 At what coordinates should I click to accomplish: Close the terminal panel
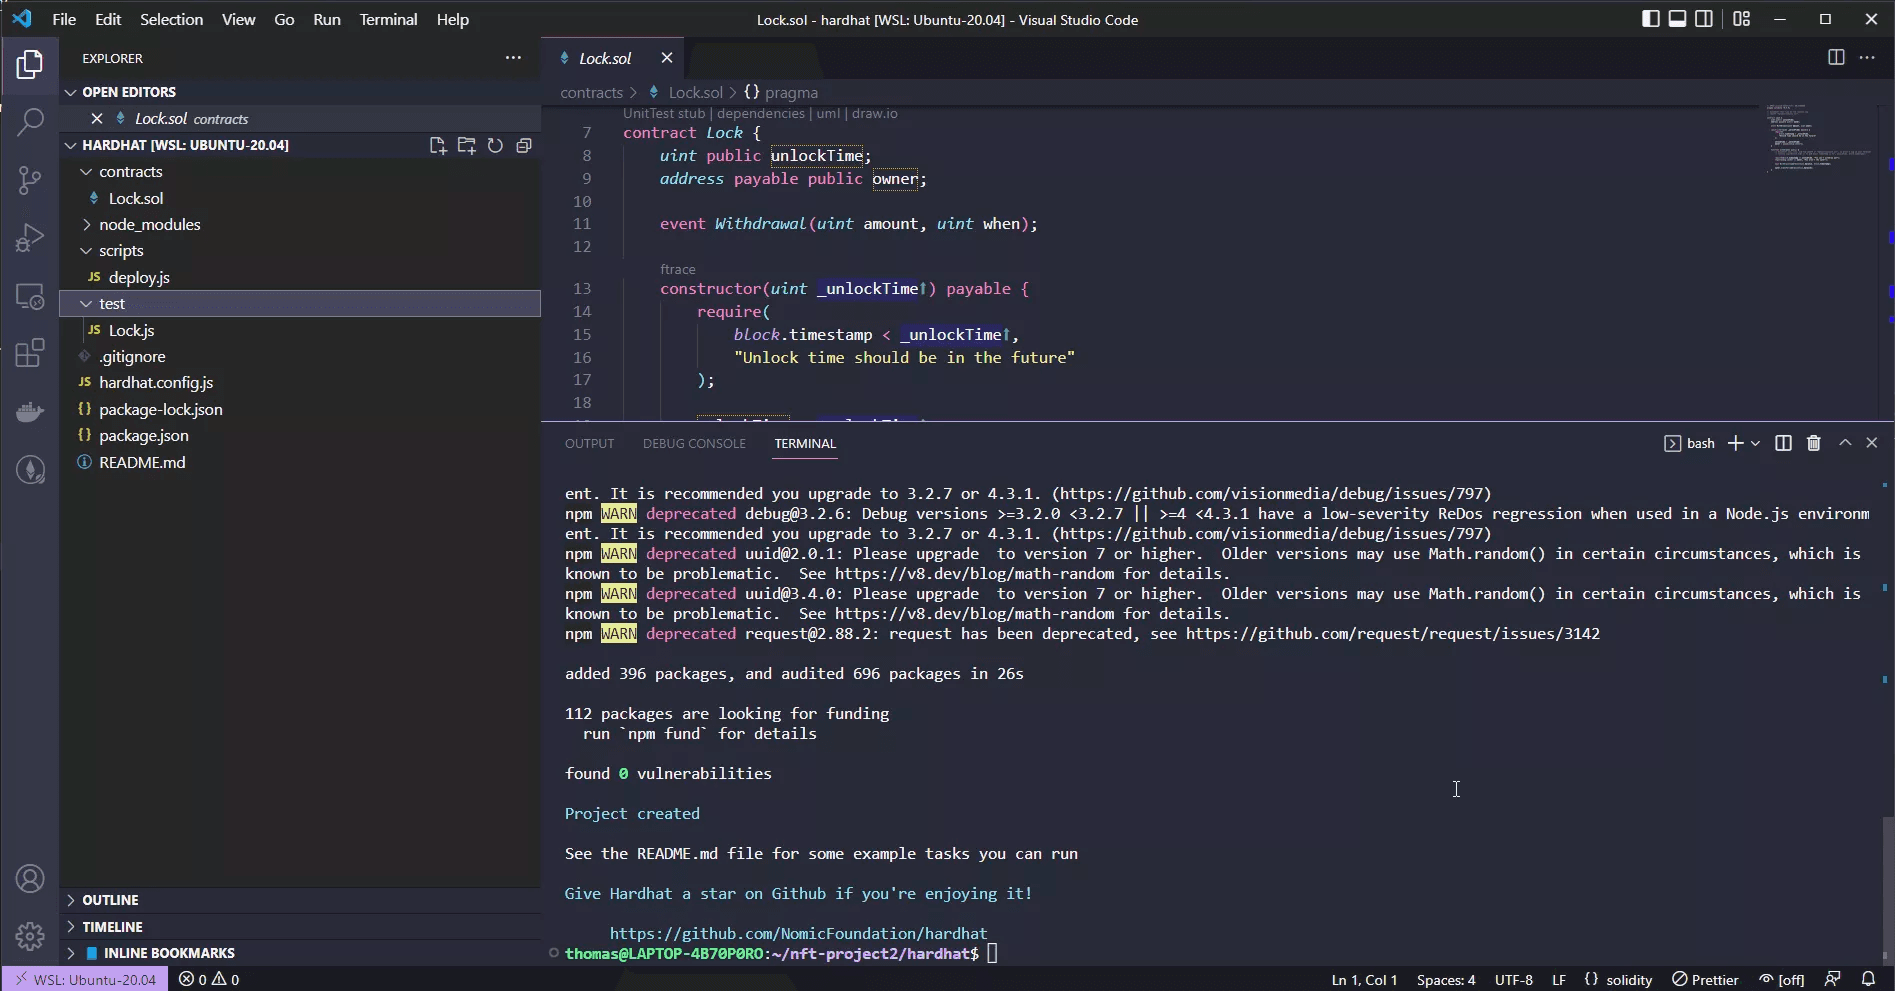1872,443
